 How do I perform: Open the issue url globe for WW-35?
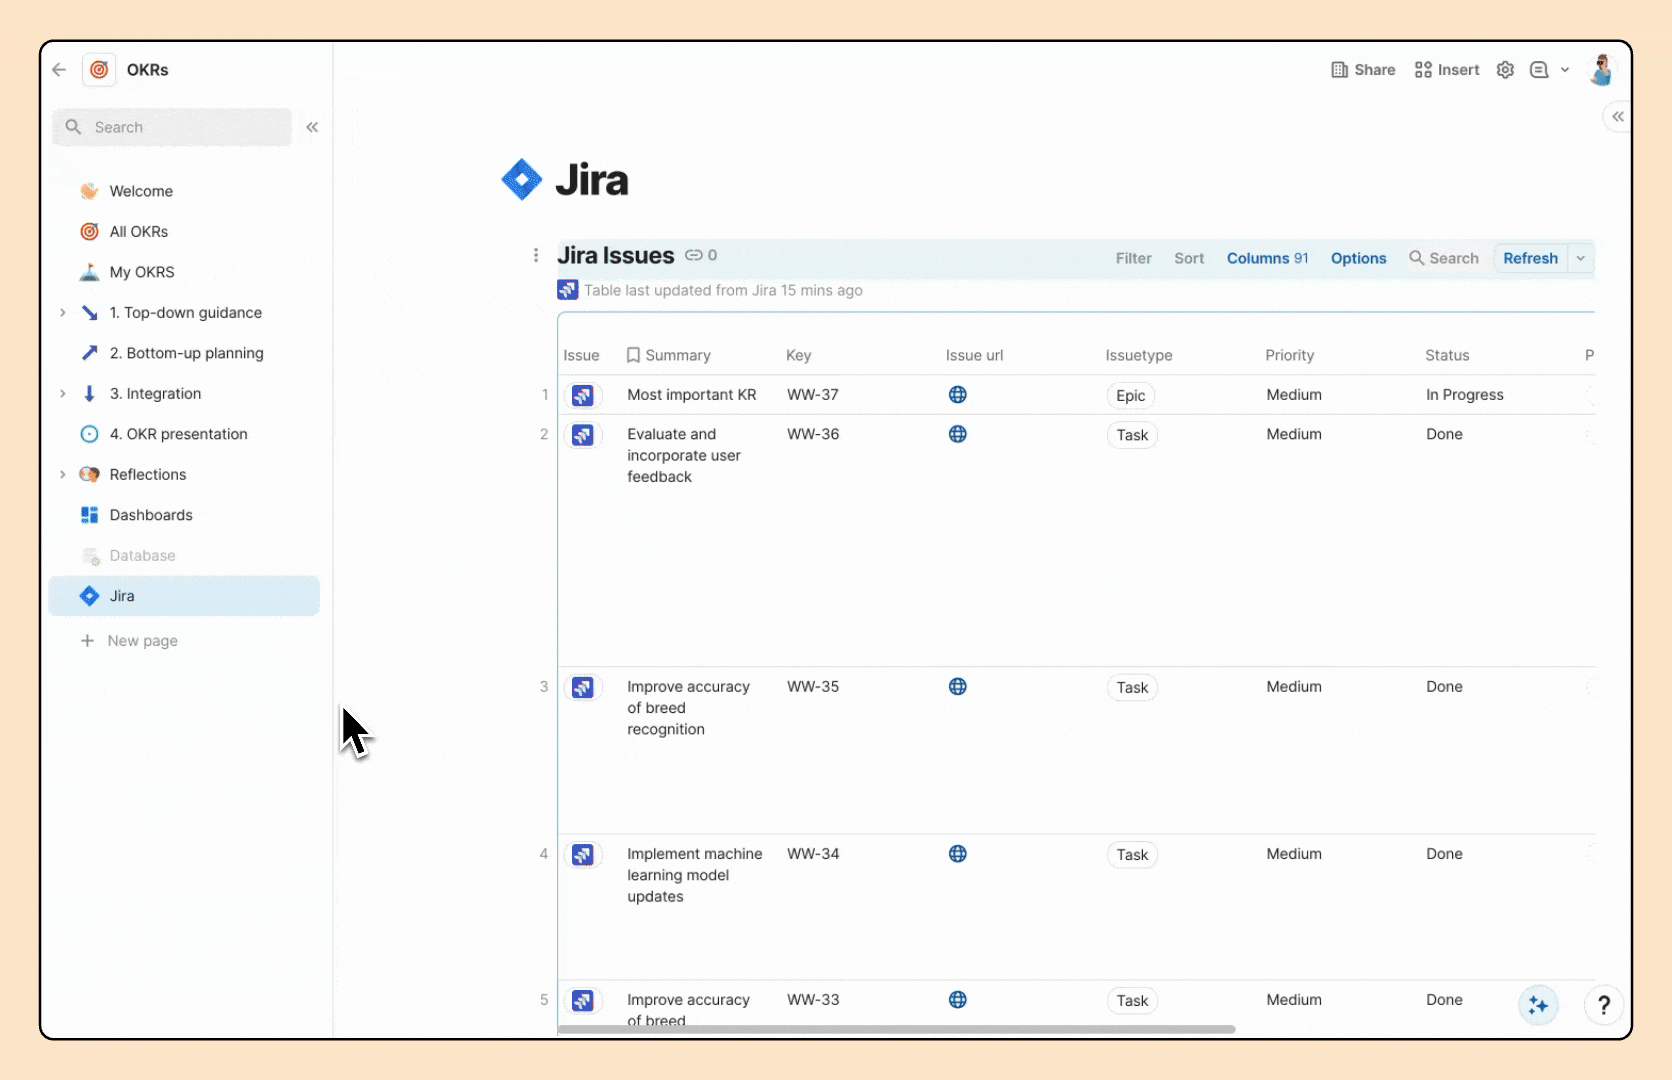point(958,687)
